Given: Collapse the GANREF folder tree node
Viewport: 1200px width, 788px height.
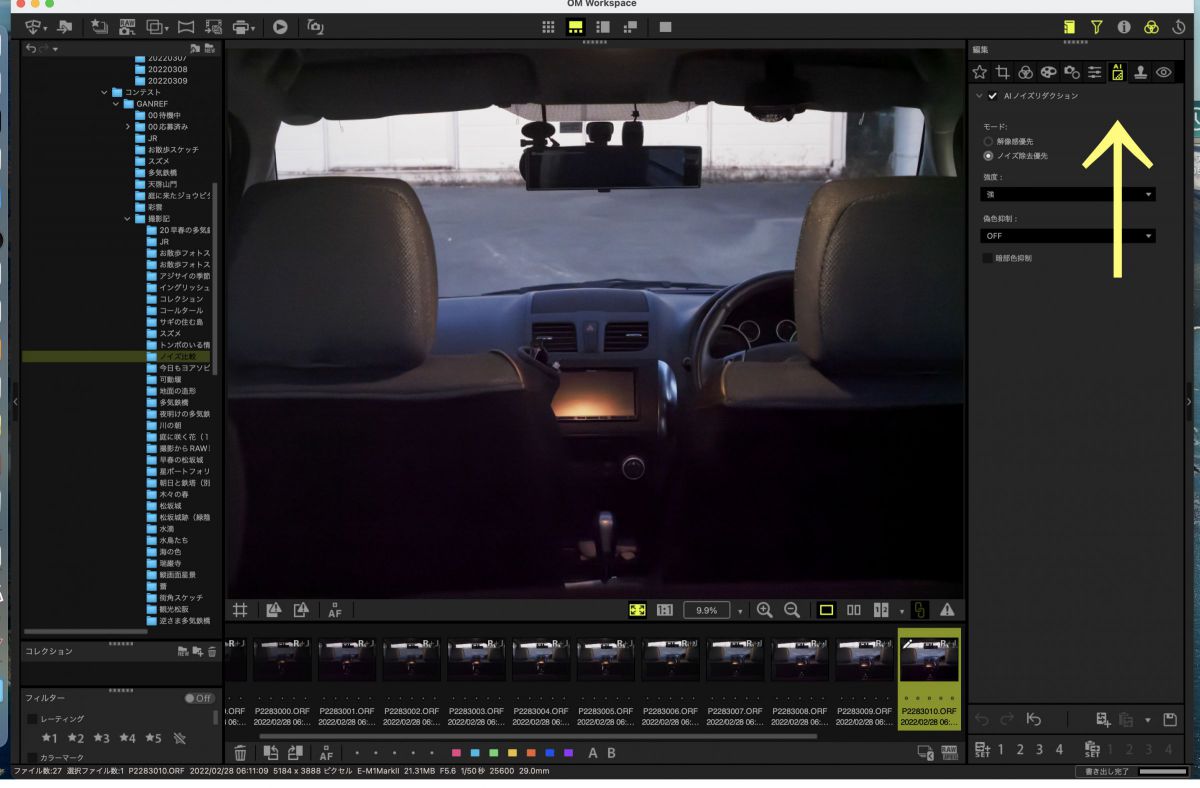Looking at the screenshot, I should (x=116, y=104).
